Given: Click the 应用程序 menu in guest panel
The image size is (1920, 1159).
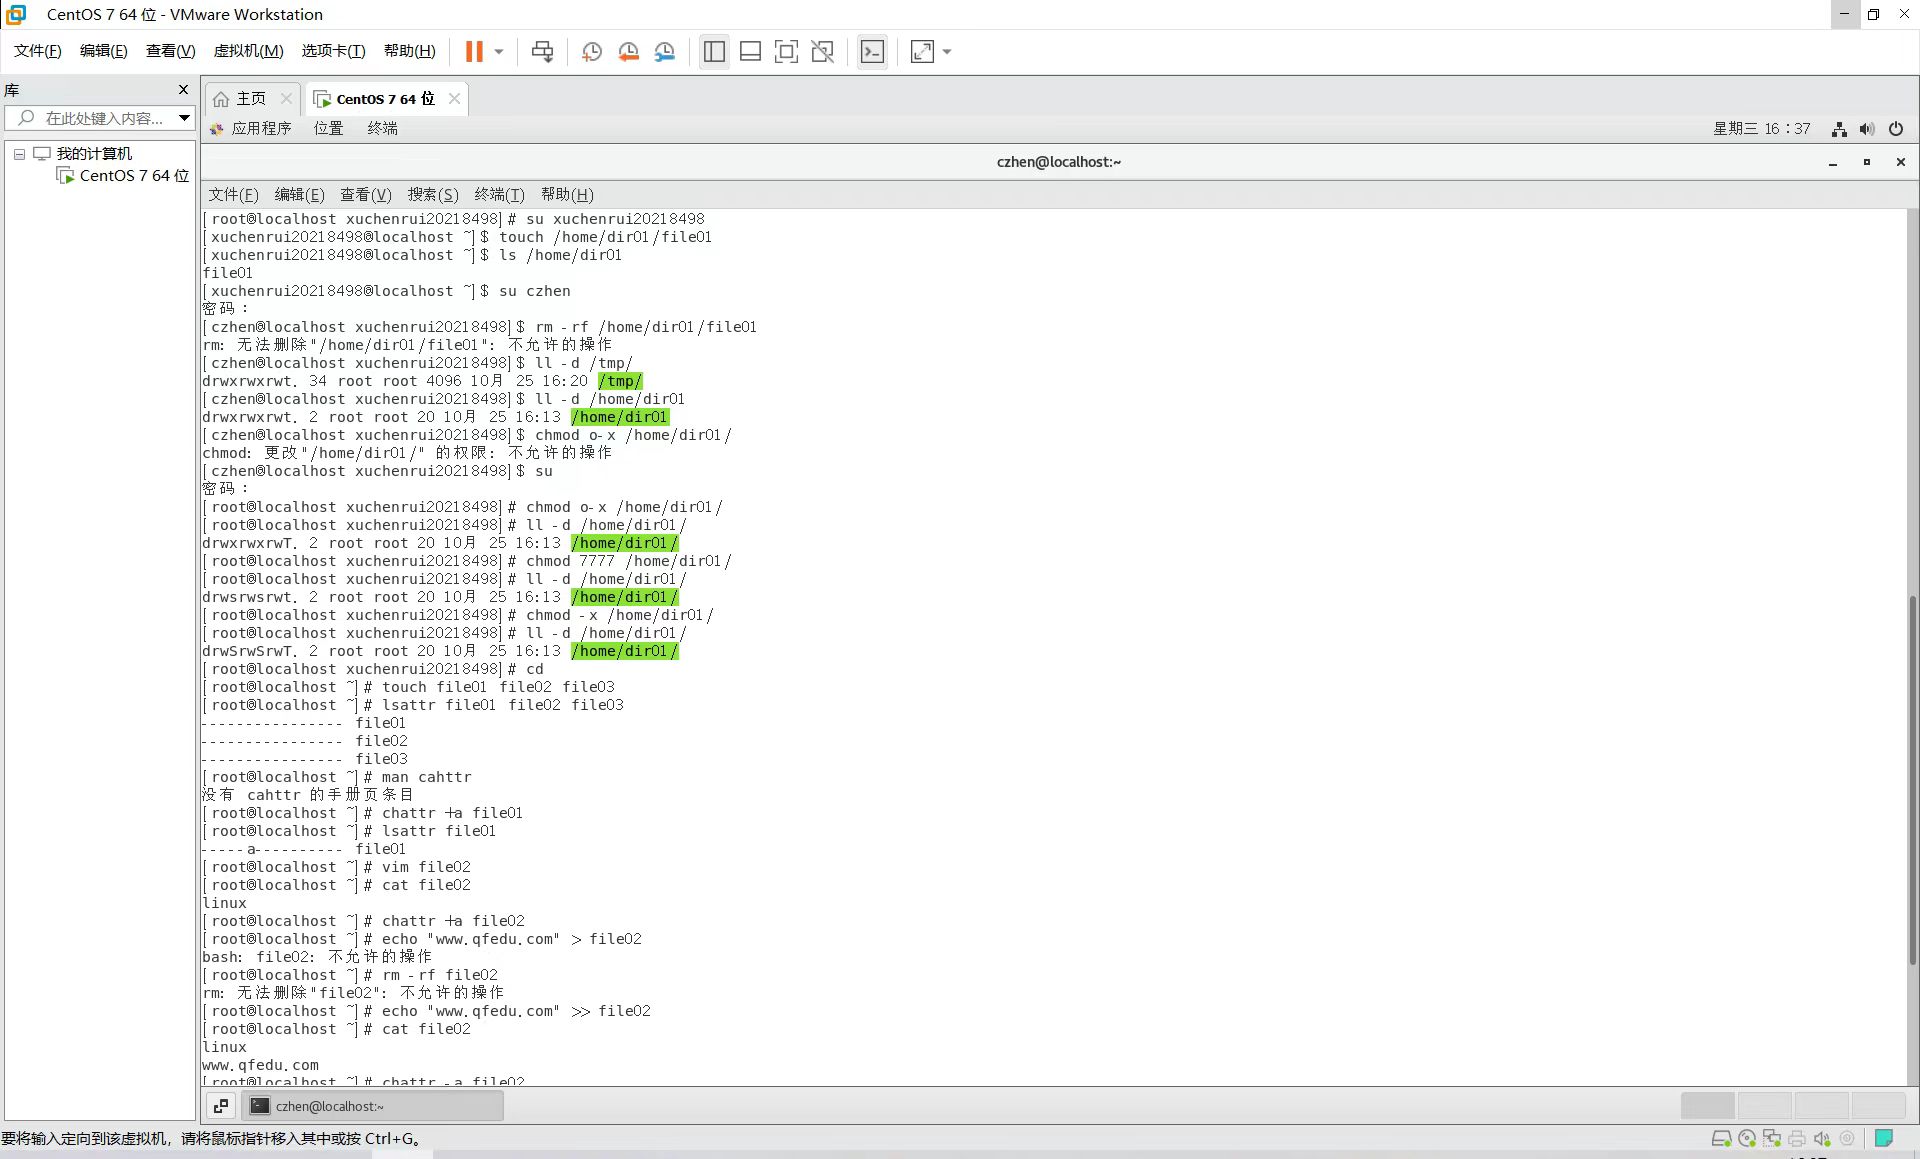Looking at the screenshot, I should pos(260,129).
